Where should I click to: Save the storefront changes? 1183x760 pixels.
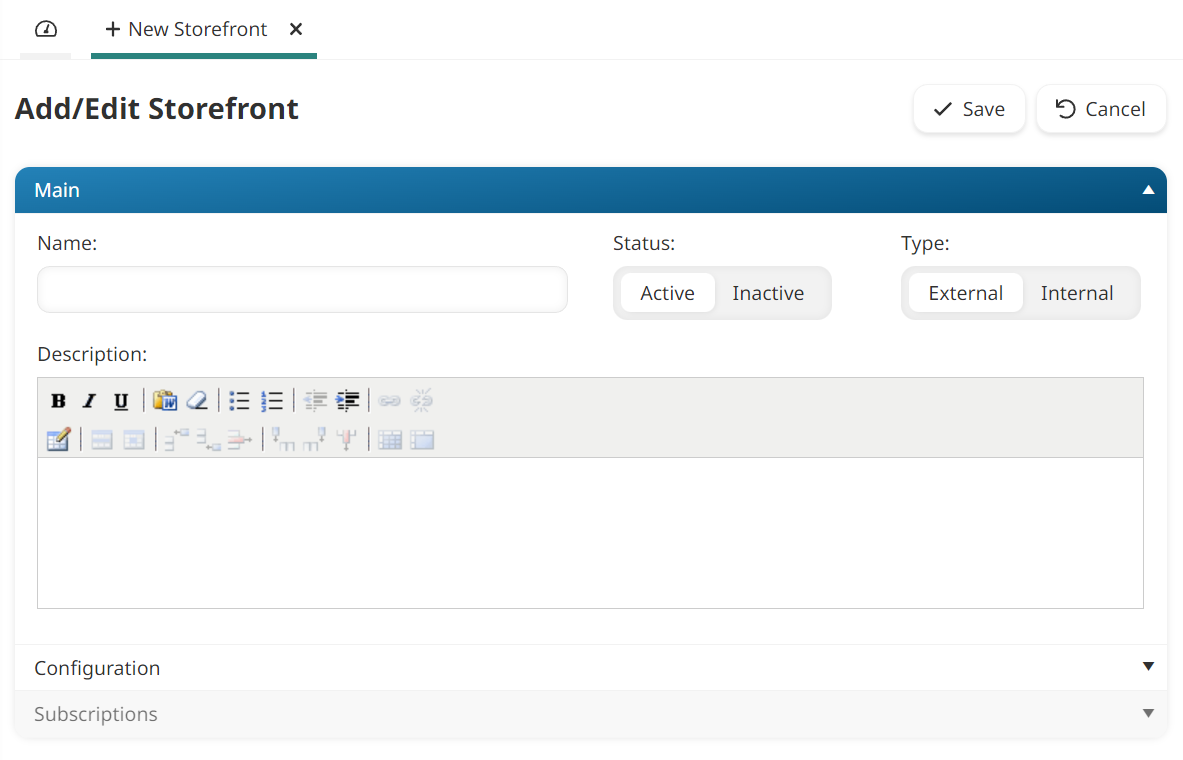click(x=969, y=109)
